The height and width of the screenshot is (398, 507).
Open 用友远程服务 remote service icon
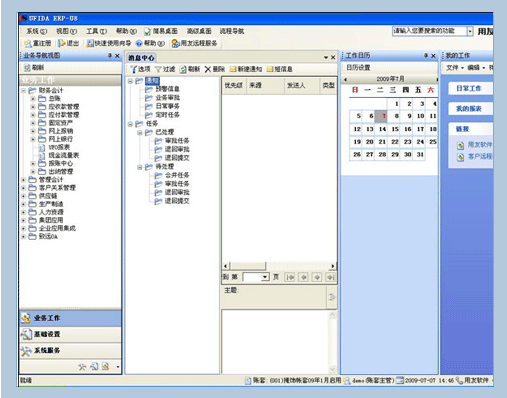pyautogui.click(x=176, y=43)
